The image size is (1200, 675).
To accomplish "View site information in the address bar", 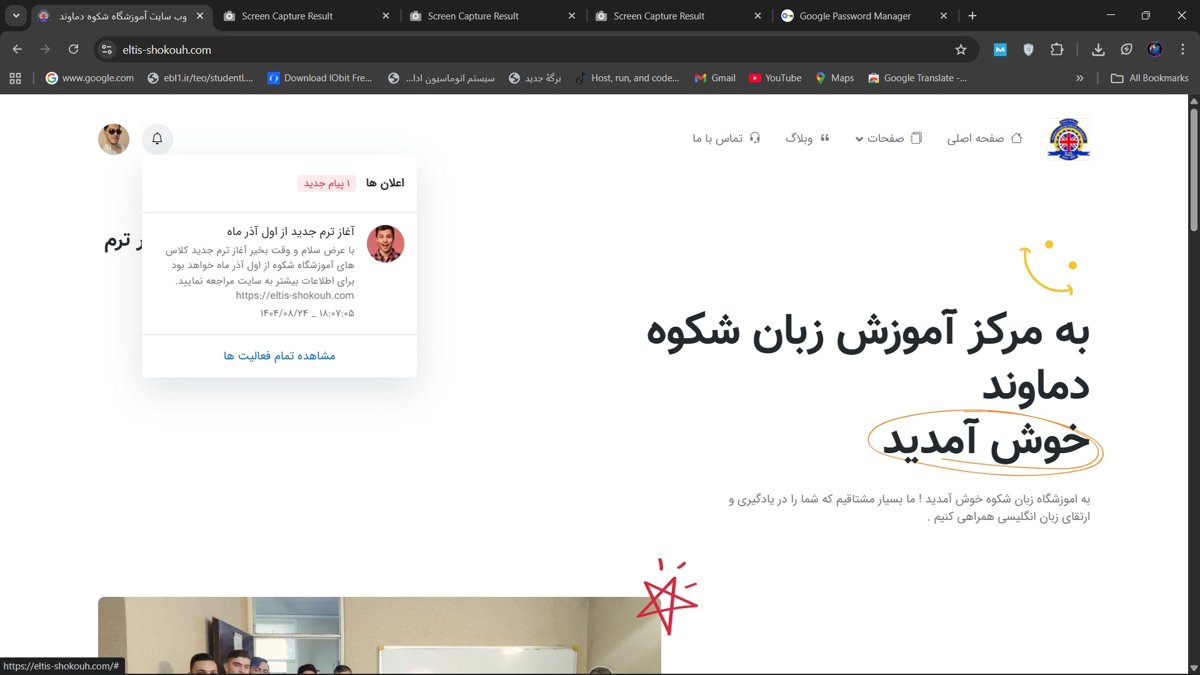I will click(x=107, y=49).
